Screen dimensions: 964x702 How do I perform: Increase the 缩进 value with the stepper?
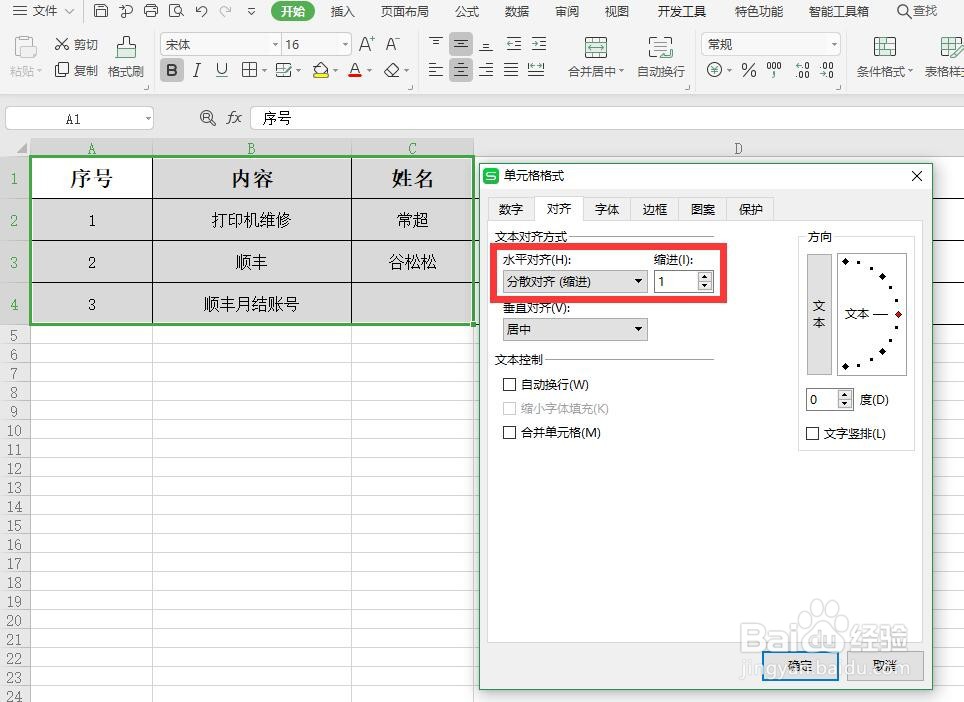click(705, 277)
